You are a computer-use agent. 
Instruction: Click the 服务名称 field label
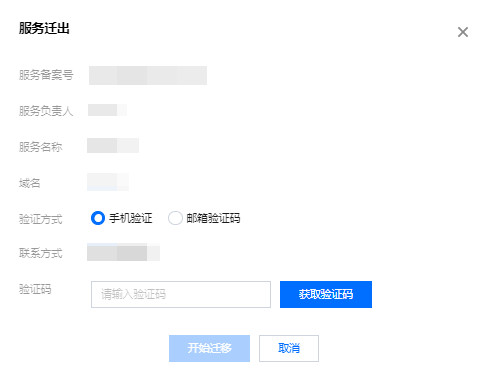(41, 147)
